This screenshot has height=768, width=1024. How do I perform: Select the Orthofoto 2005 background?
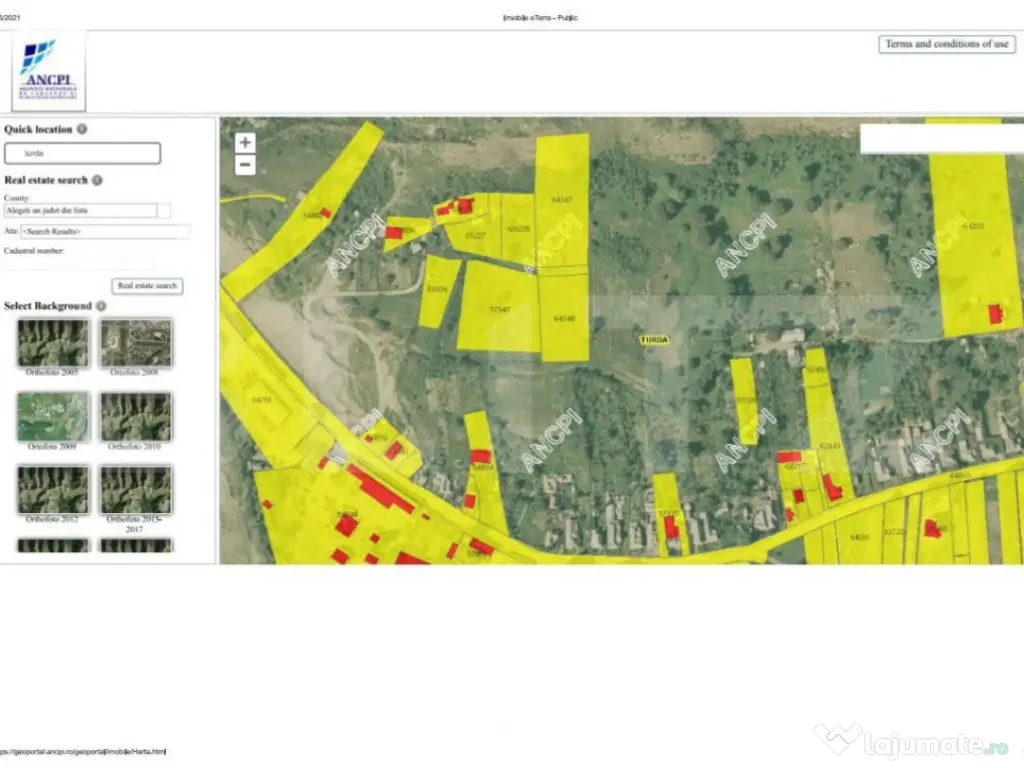click(x=52, y=343)
